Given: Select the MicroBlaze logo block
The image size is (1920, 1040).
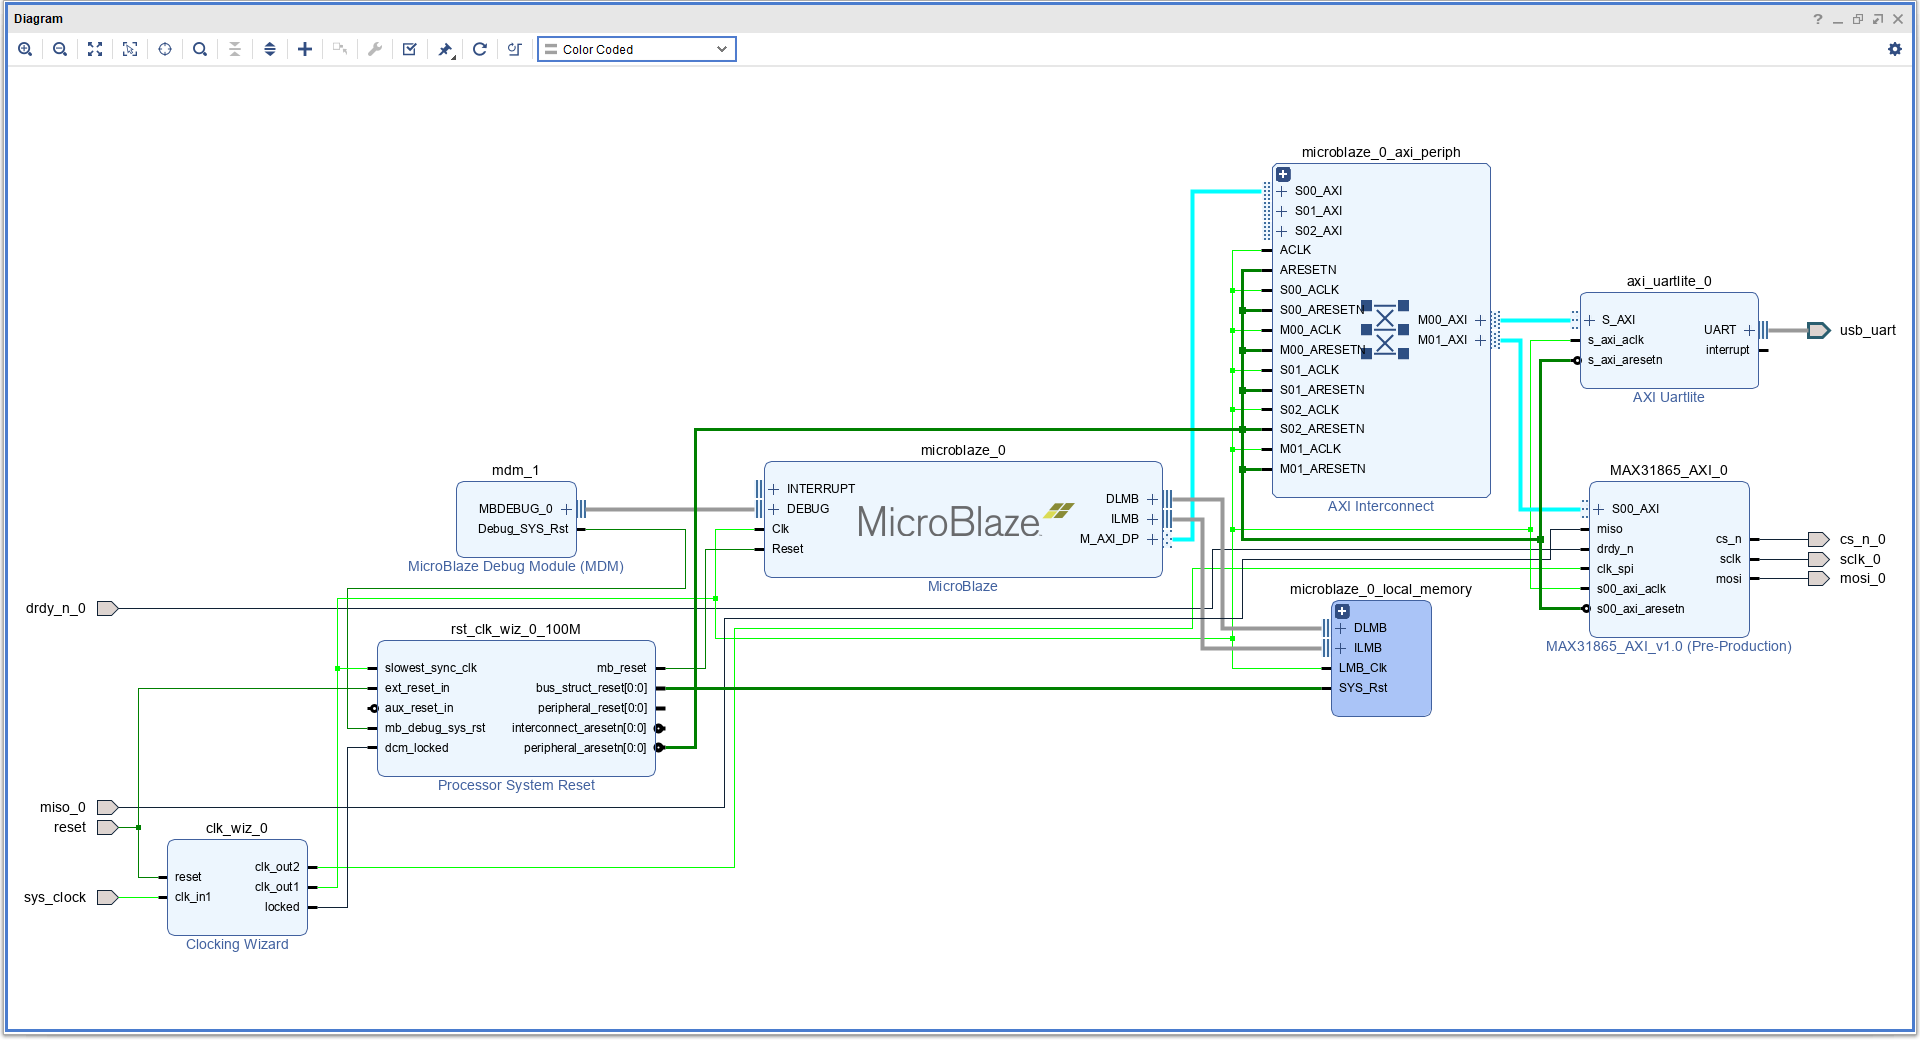Looking at the screenshot, I should 965,521.
